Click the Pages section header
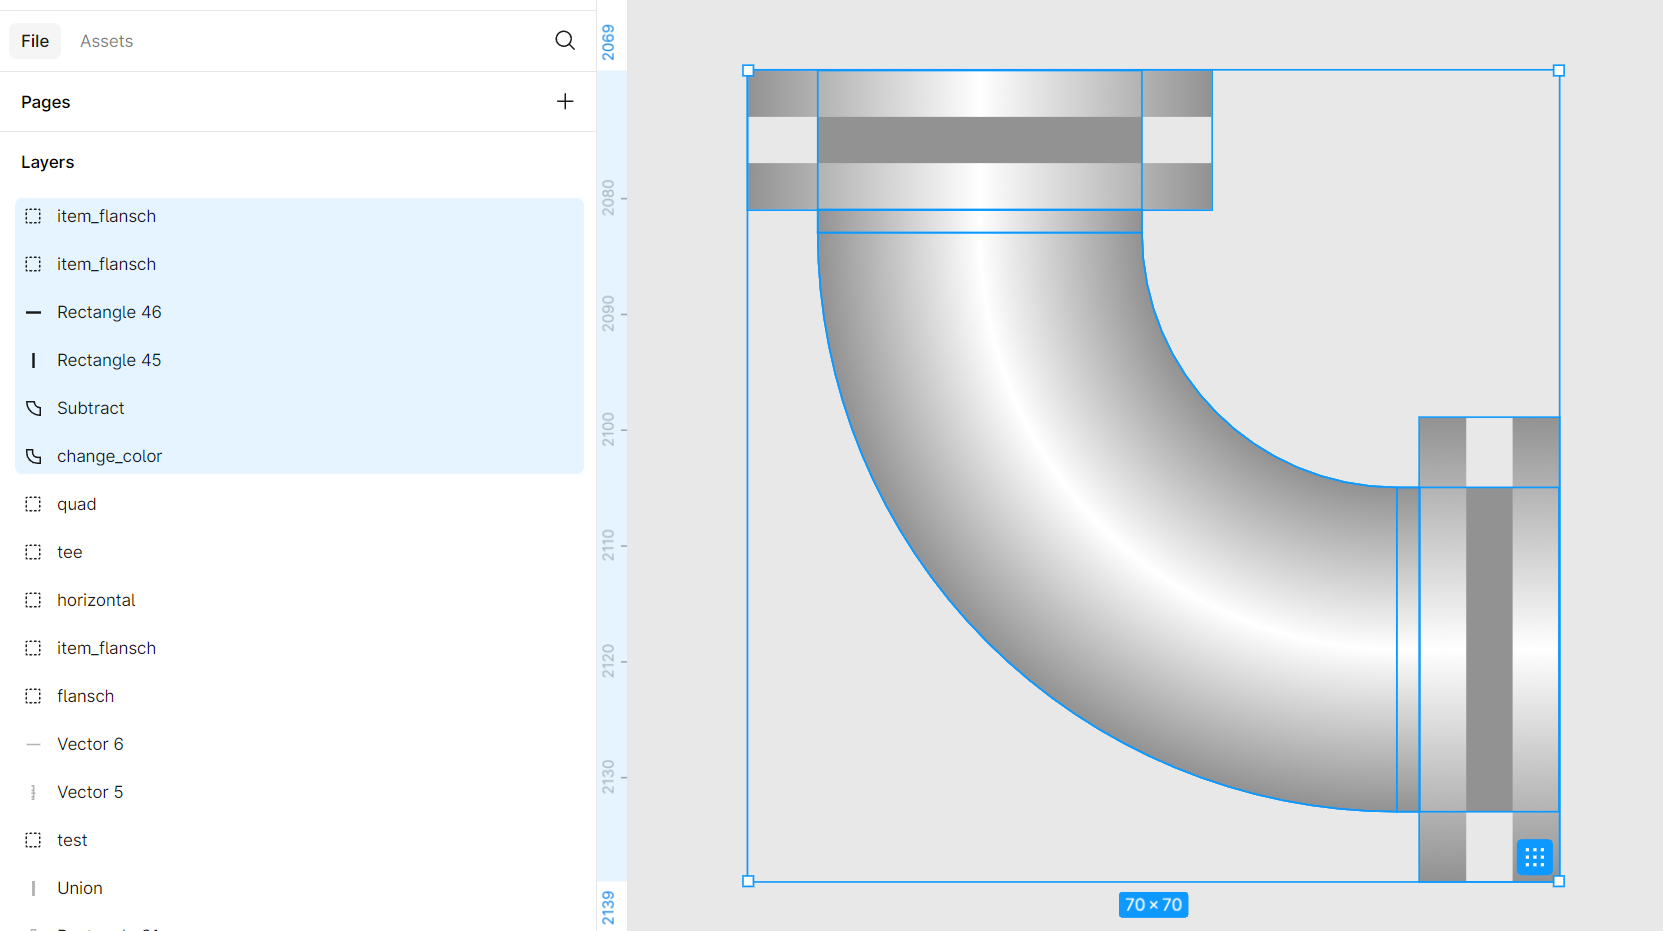Screen dimensions: 1663x931 (x=46, y=102)
